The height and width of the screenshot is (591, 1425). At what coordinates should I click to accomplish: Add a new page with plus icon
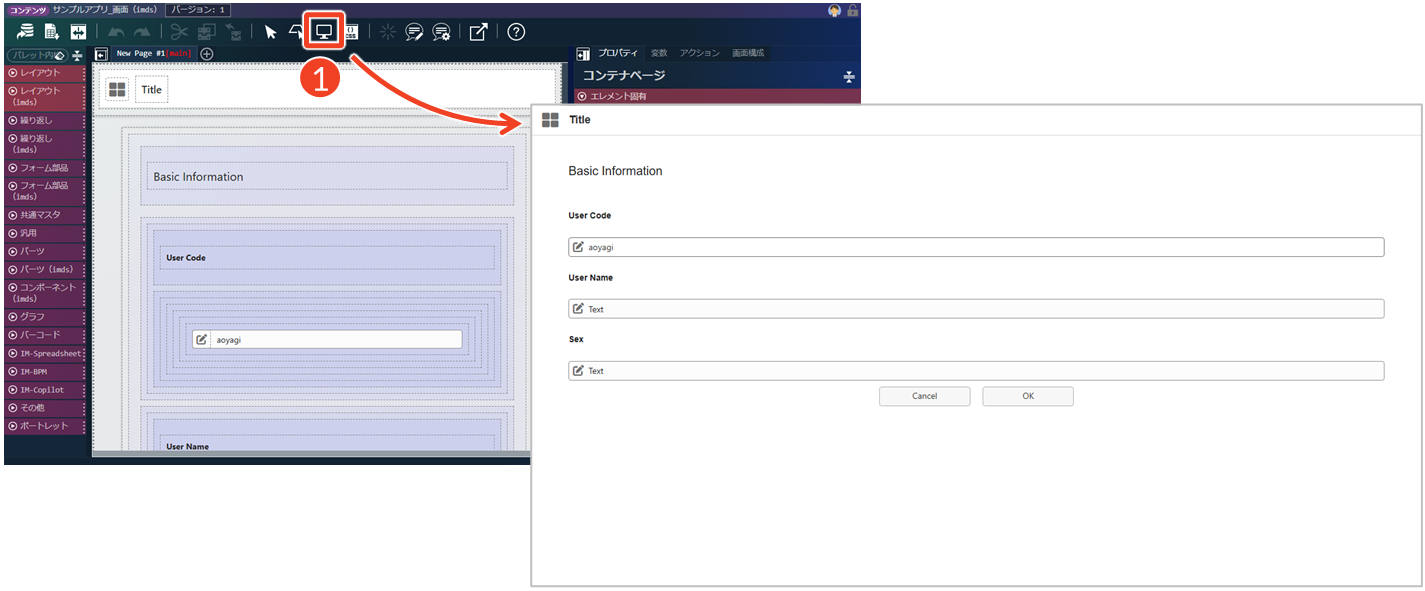(206, 54)
